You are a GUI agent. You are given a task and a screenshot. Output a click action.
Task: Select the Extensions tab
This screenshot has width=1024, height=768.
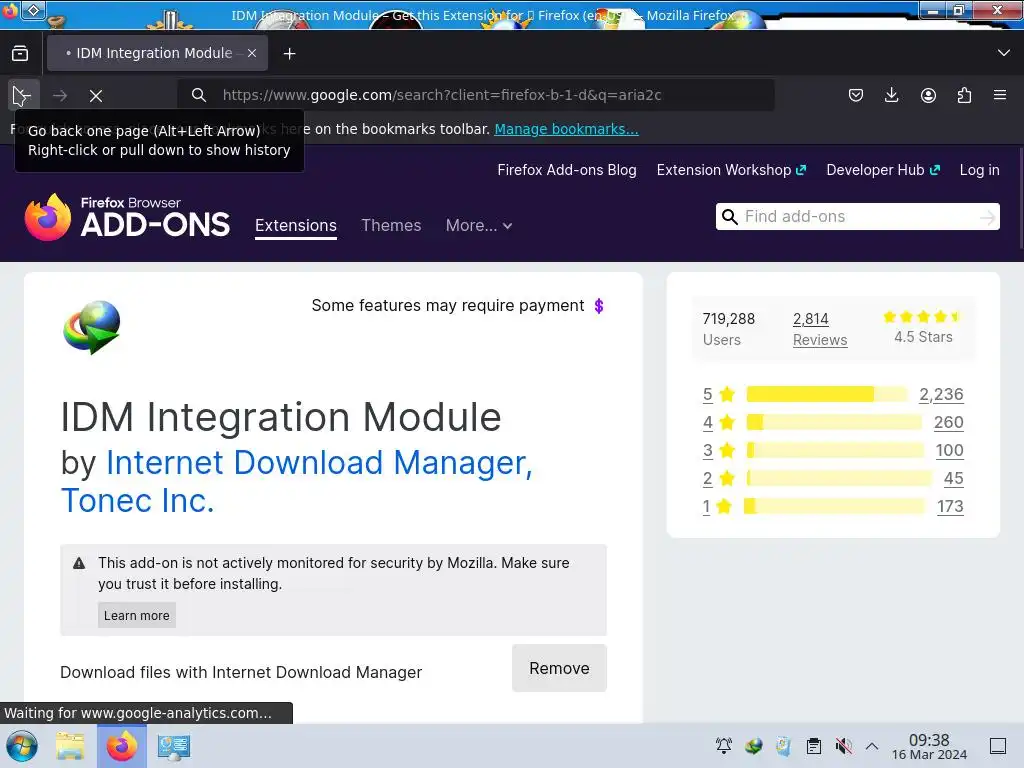(296, 225)
